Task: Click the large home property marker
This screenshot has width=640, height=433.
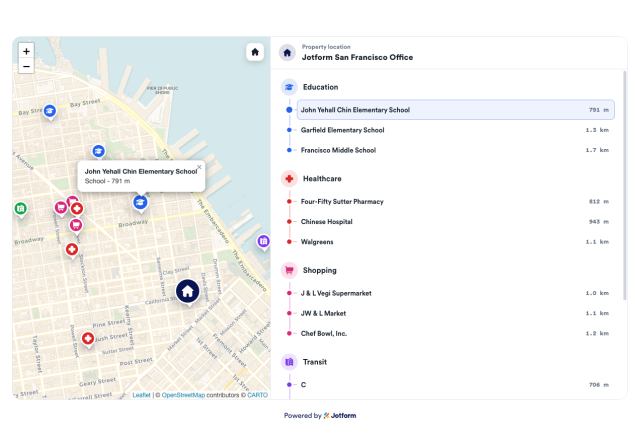Action: (187, 292)
